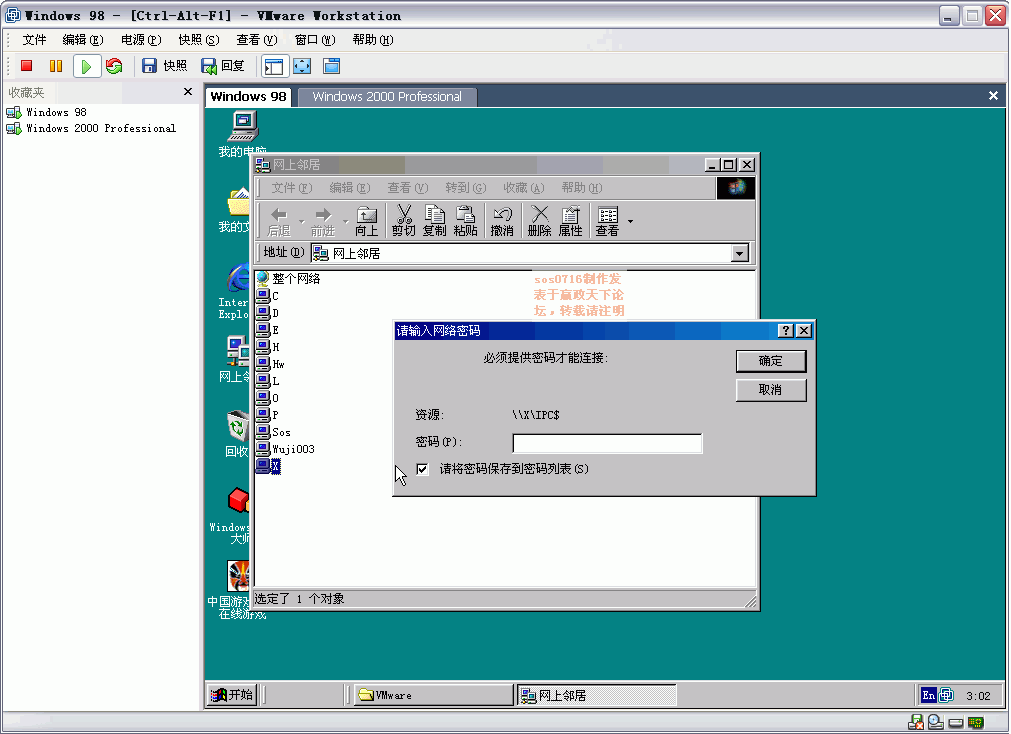This screenshot has height=734, width=1011.
Task: Click the 属性 properties toolbar button
Action: 570,221
